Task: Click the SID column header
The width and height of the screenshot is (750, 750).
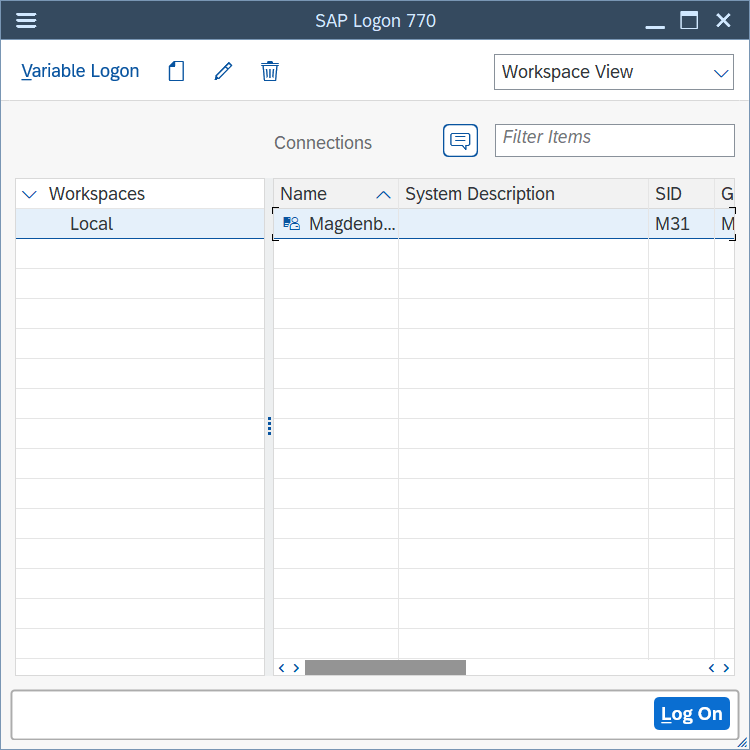Action: (x=681, y=194)
